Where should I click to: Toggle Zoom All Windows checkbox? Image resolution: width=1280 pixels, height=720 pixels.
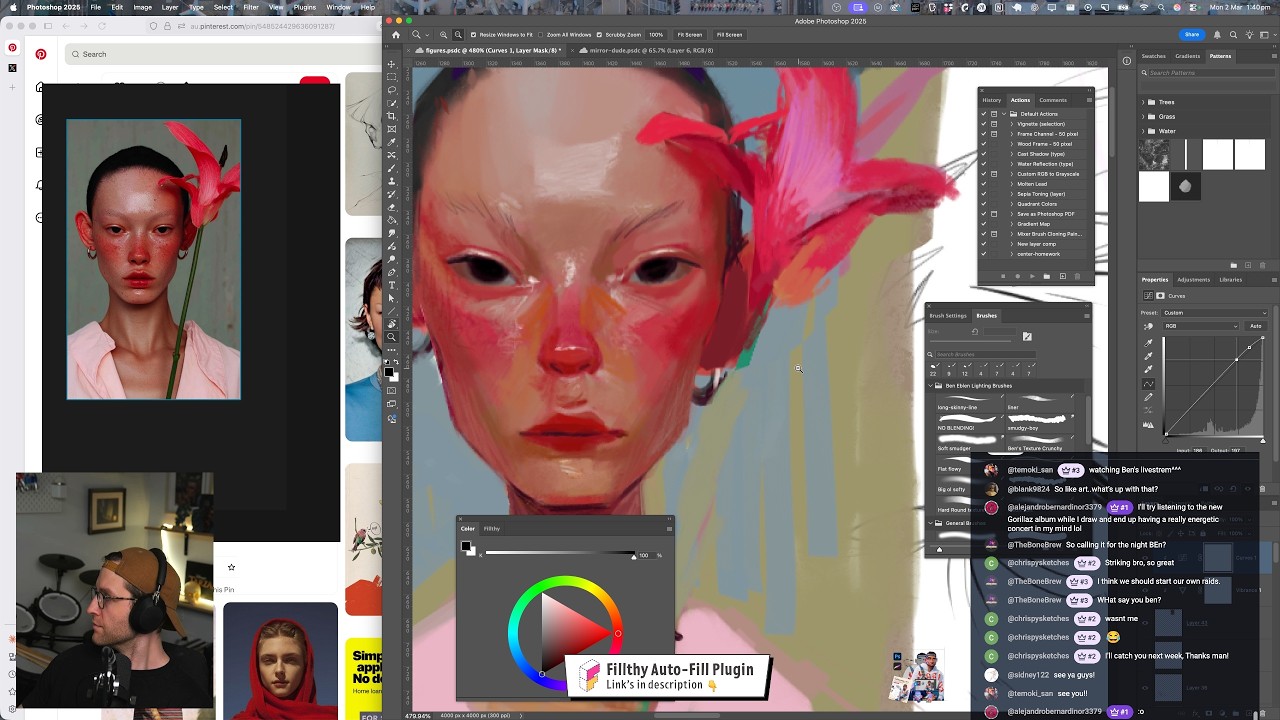(x=541, y=35)
